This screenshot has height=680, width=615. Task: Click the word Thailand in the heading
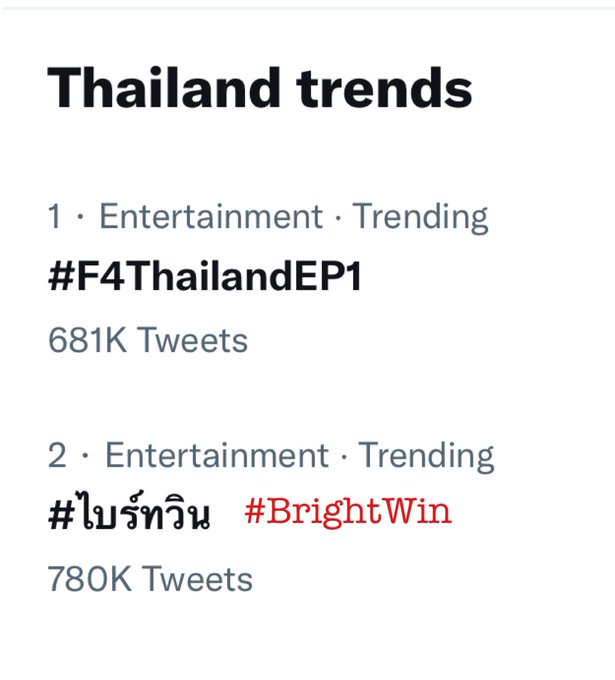(164, 88)
